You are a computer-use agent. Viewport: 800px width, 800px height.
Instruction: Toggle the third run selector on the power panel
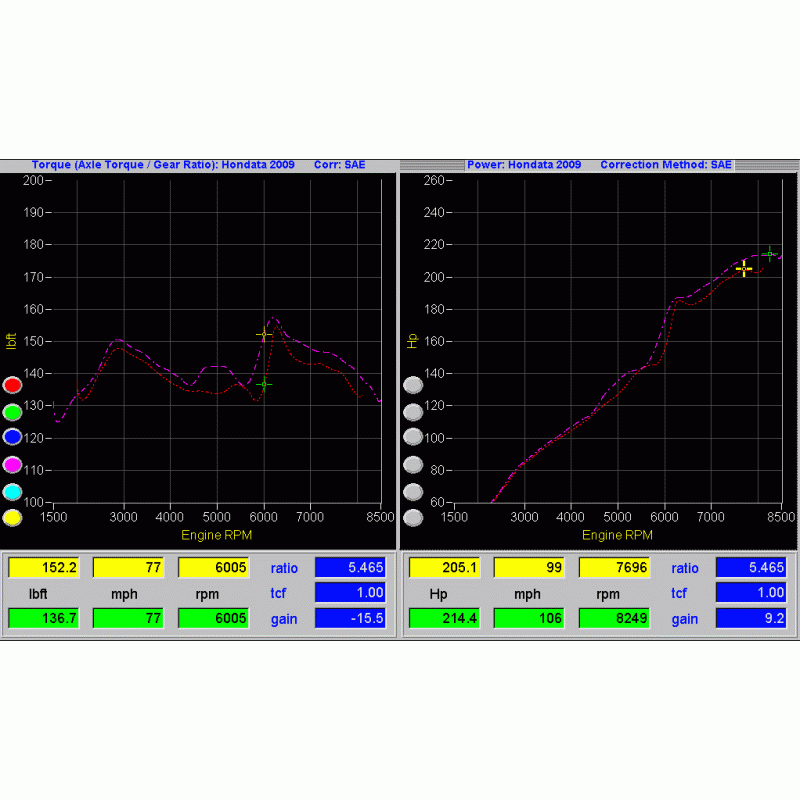[413, 437]
